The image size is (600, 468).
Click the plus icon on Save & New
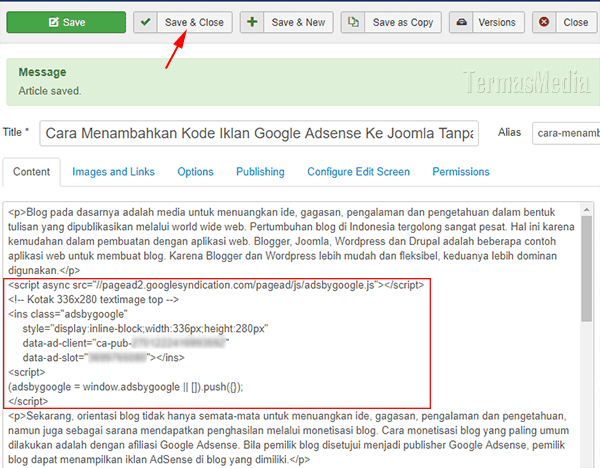[252, 22]
